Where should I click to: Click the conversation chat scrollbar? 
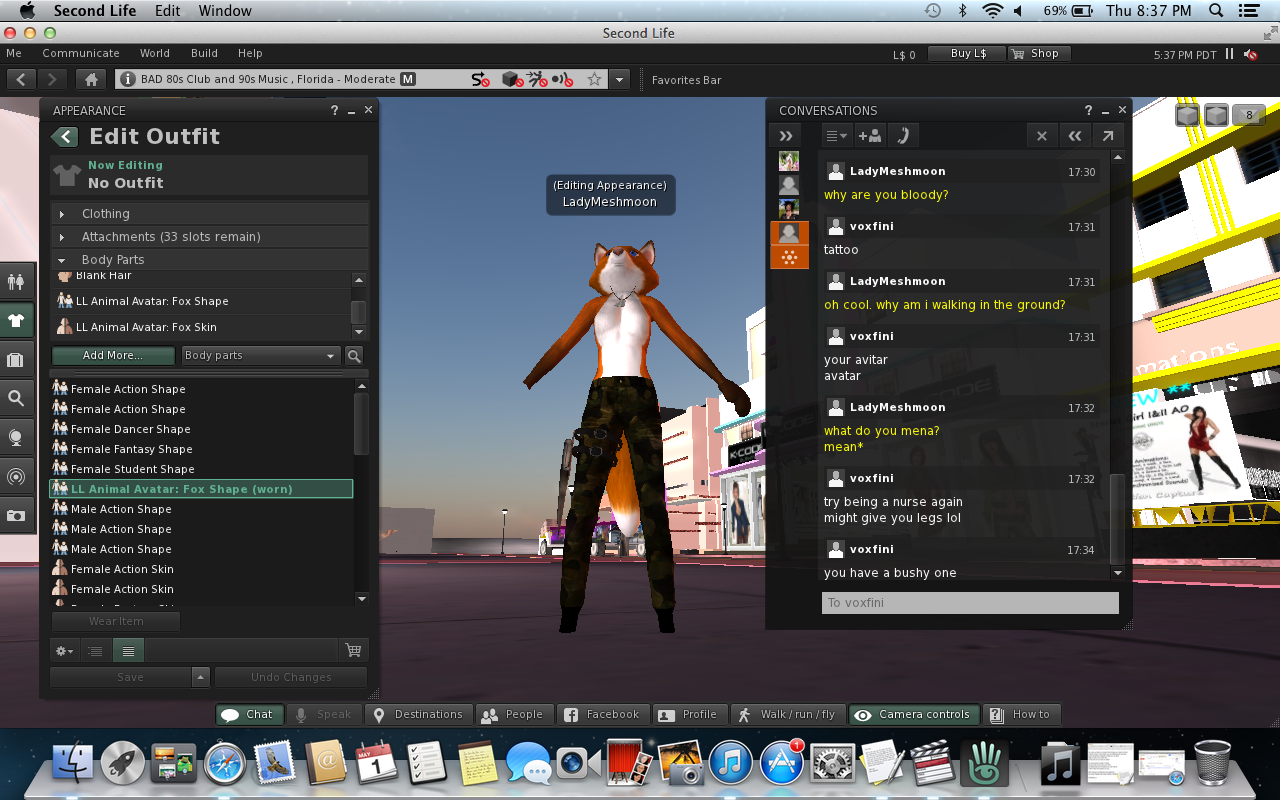click(x=1118, y=518)
